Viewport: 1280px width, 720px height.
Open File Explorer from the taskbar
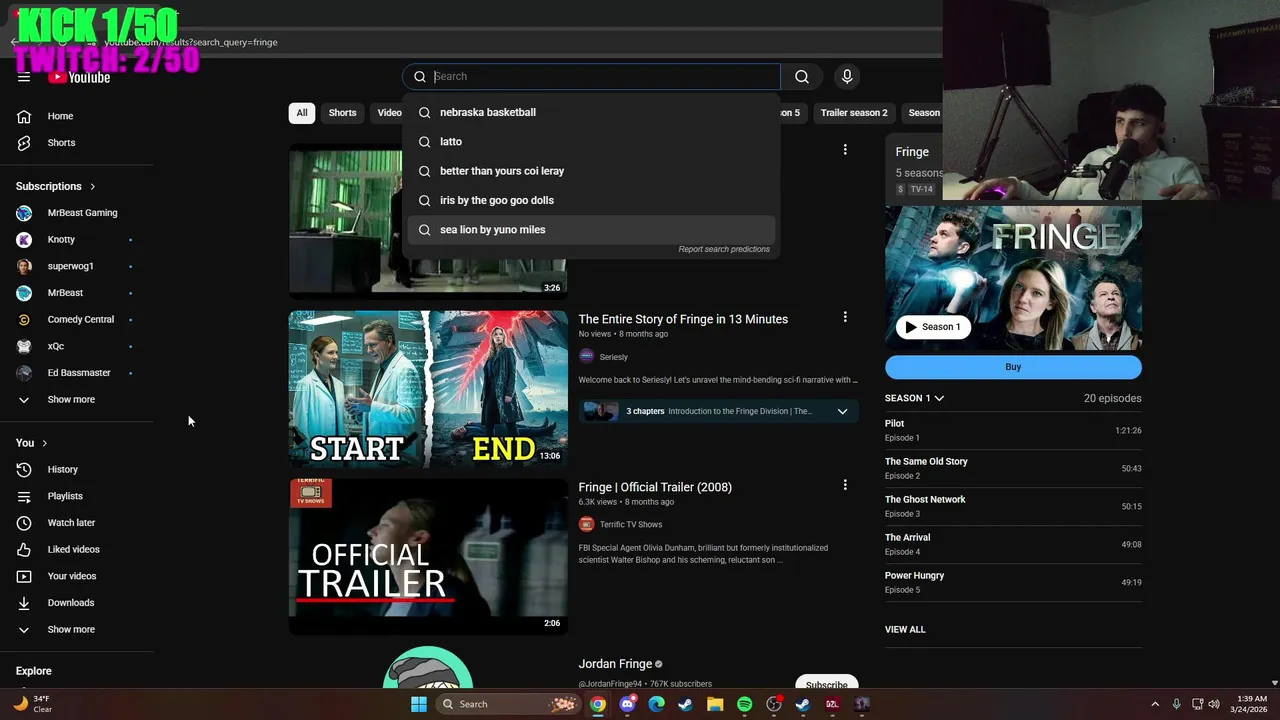click(715, 704)
